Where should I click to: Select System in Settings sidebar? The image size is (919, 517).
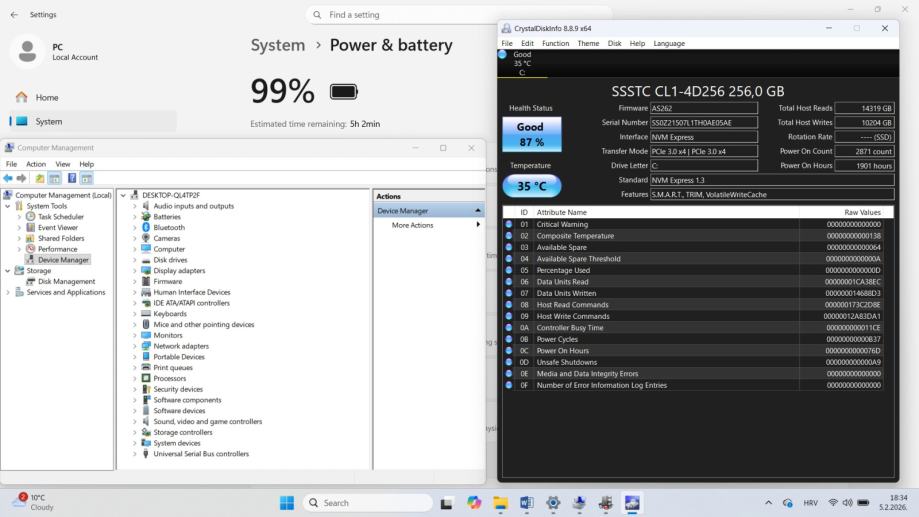[x=93, y=121]
